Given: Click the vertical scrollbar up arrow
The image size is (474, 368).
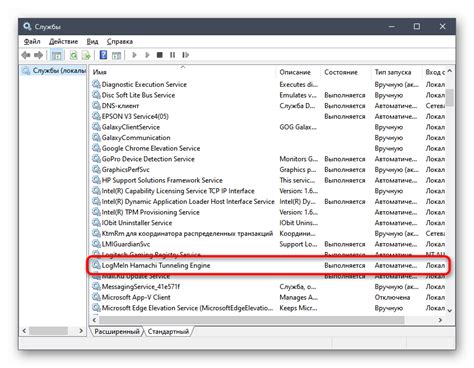Looking at the screenshot, I should [450, 71].
